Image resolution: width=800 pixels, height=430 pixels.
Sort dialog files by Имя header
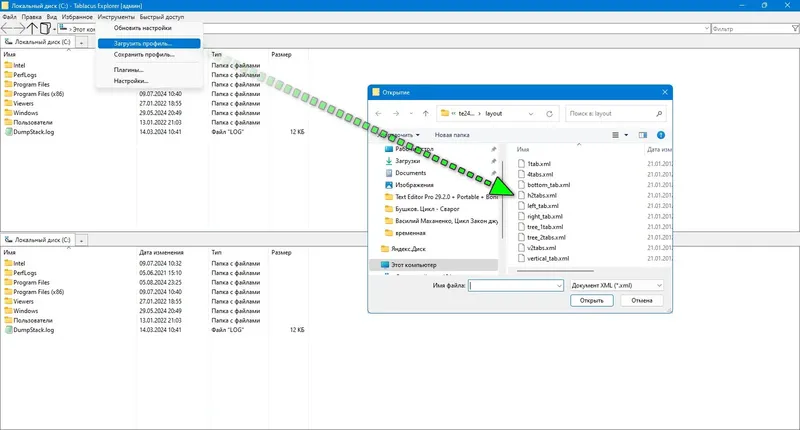[x=523, y=149]
